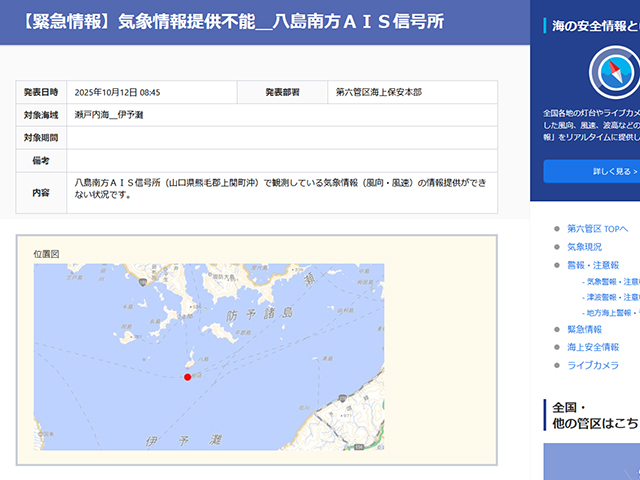Viewport: 640px width, 480px height.
Task: Open the 津波警報 sub-link
Action: [x=610, y=297]
